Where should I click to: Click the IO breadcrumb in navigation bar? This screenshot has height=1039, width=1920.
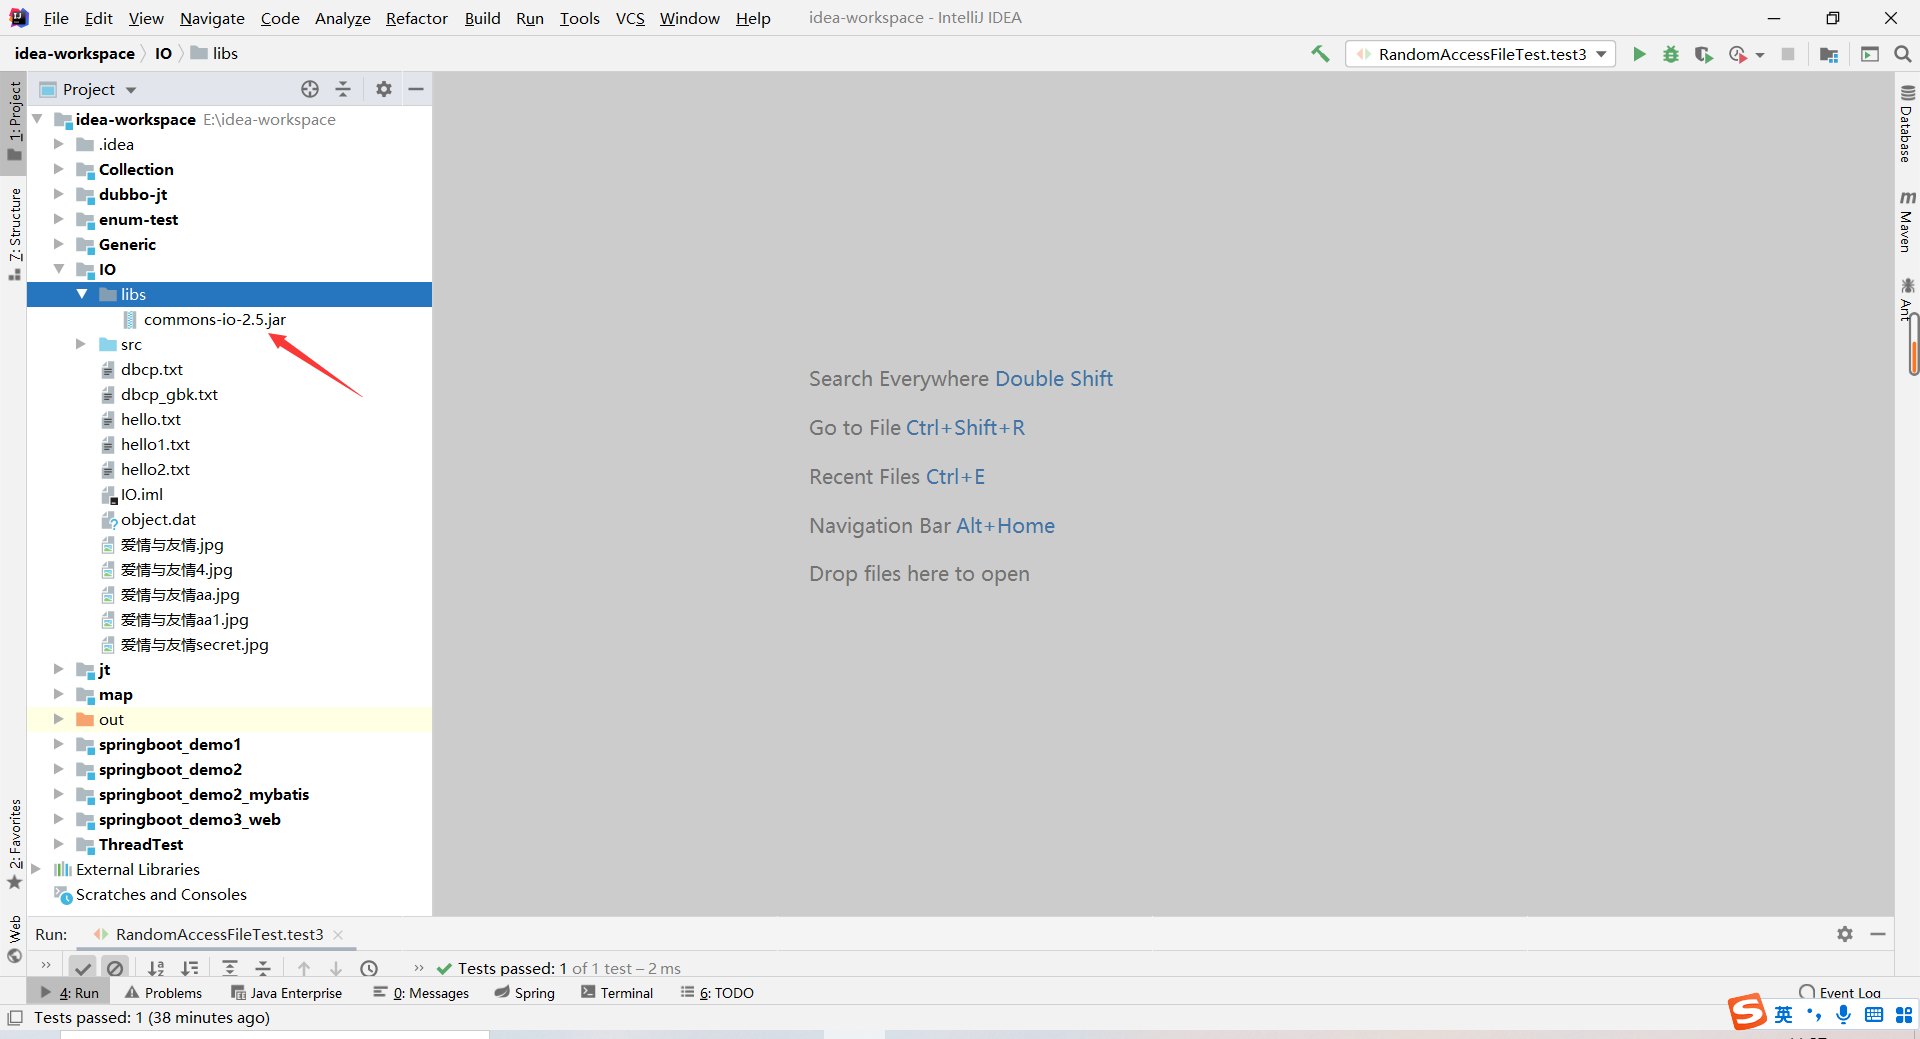pos(163,53)
